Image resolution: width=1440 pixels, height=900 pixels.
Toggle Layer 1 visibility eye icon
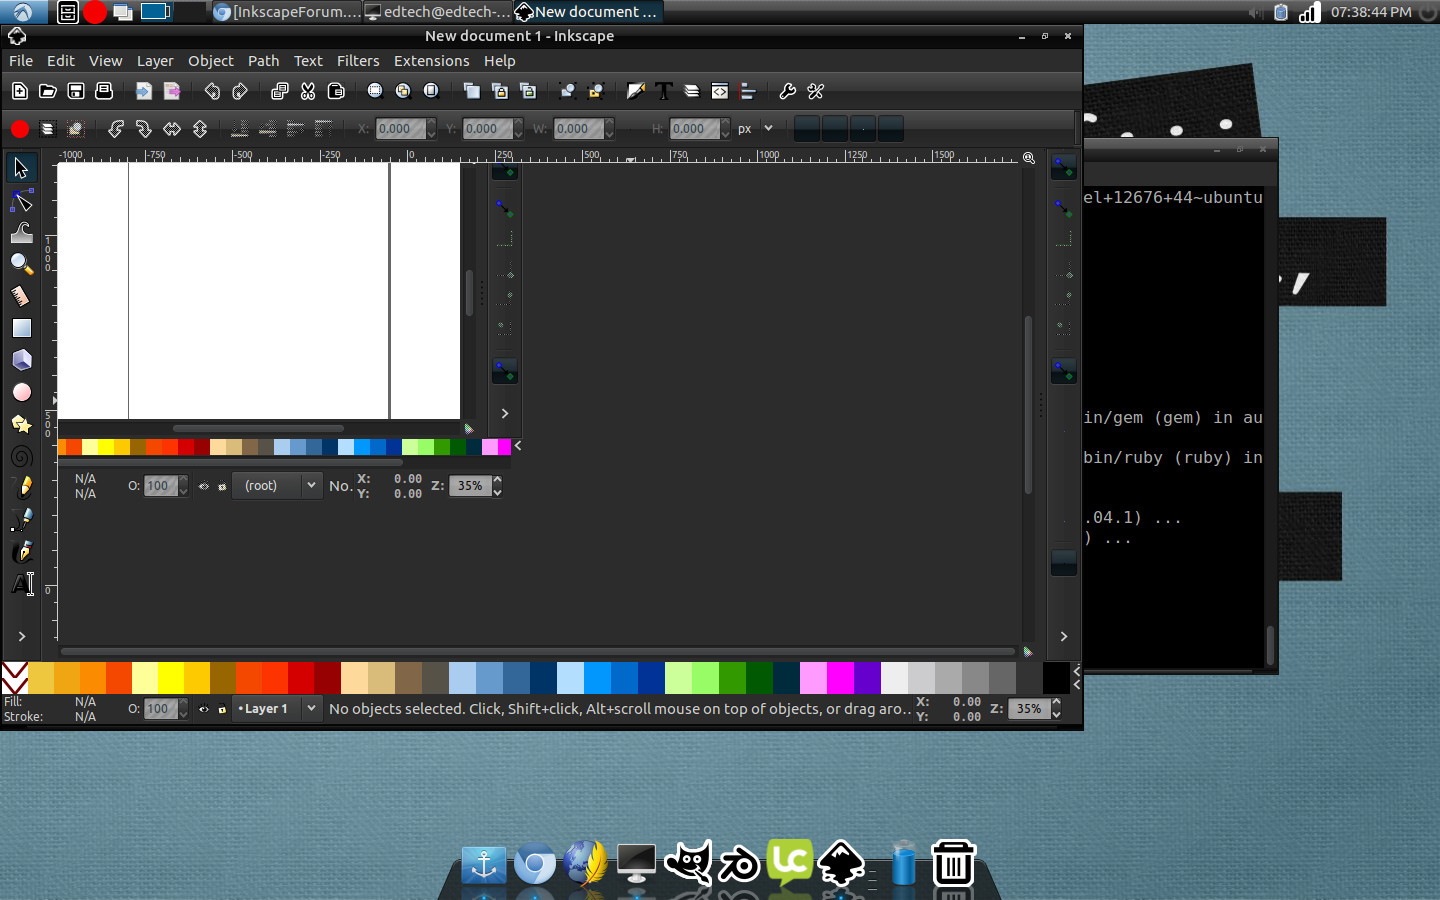pyautogui.click(x=204, y=709)
